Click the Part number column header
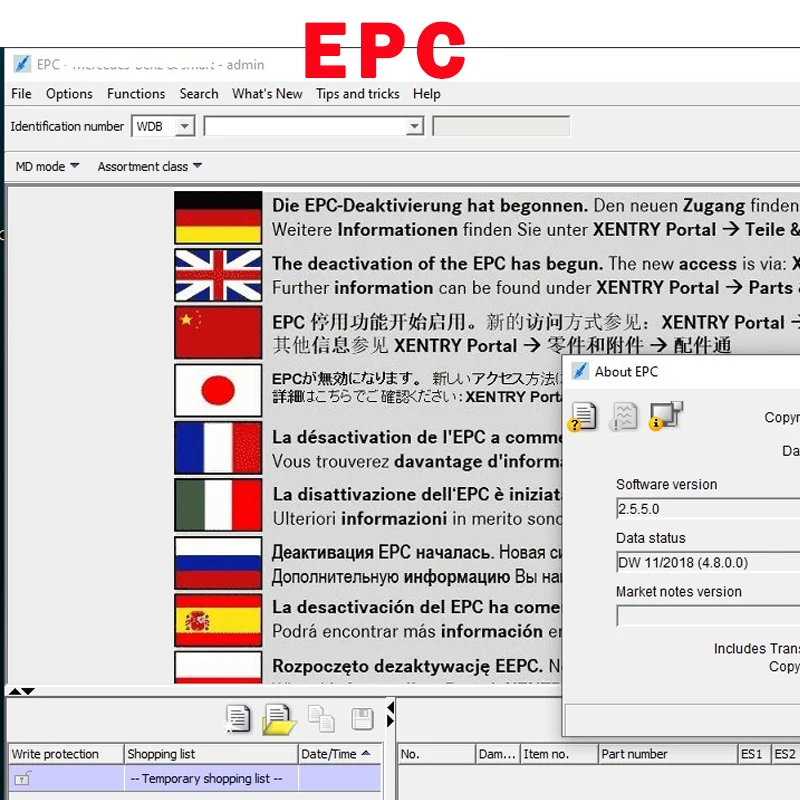Viewport: 800px width, 800px height. (x=668, y=754)
